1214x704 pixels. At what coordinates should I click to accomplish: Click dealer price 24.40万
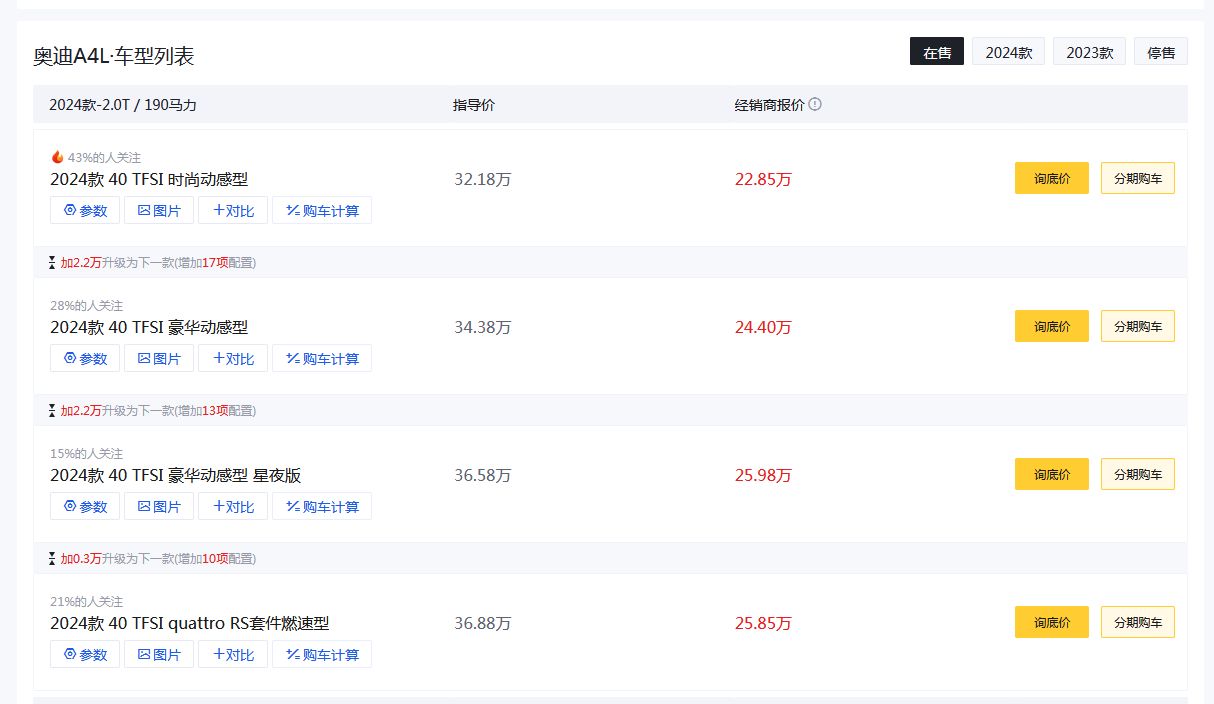pyautogui.click(x=763, y=328)
